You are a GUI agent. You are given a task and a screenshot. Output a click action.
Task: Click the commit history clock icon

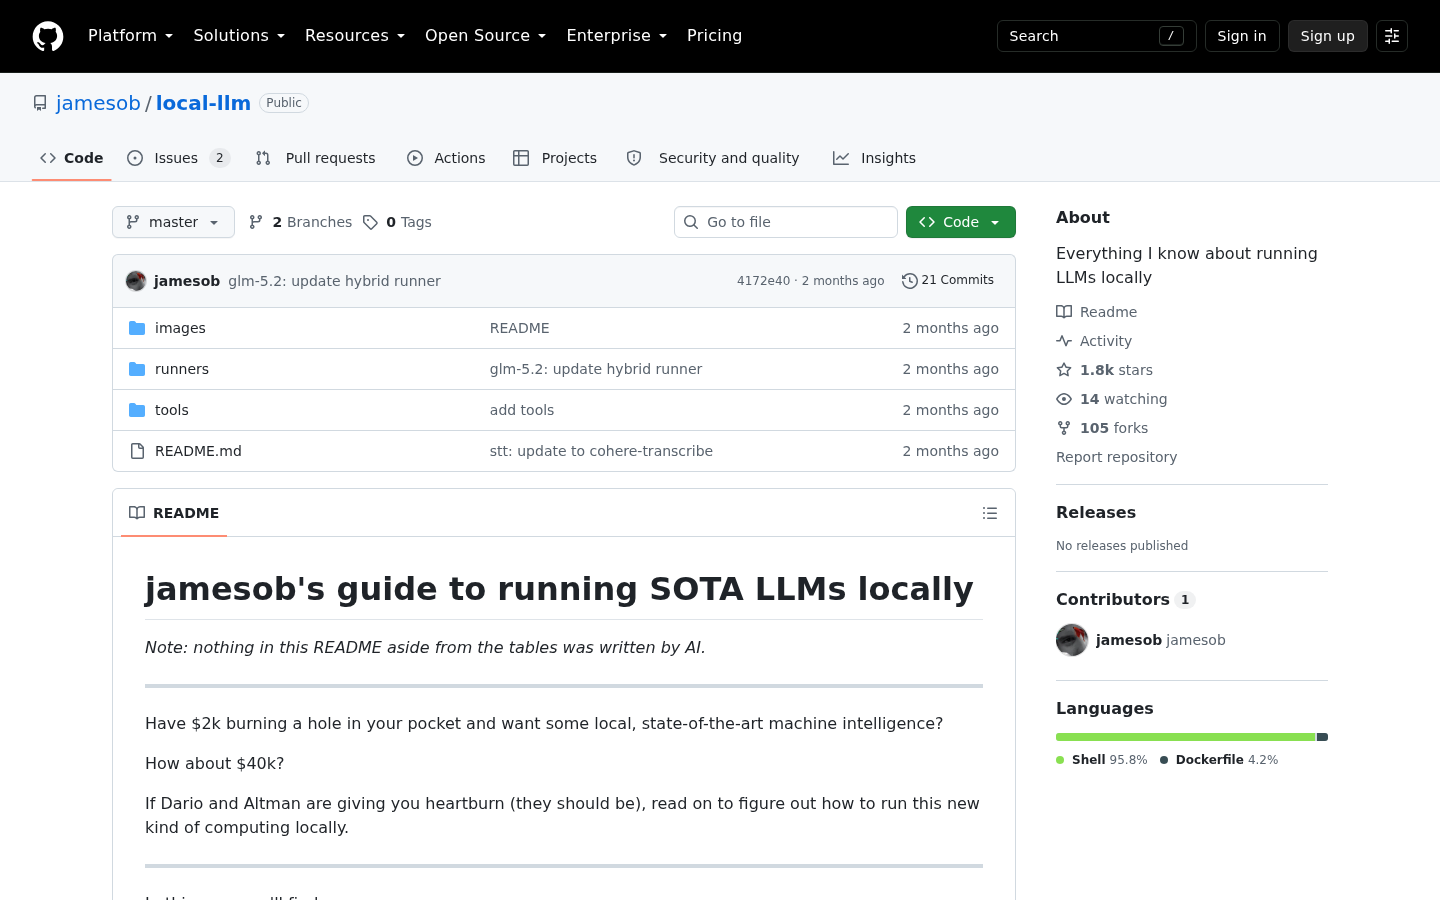909,281
